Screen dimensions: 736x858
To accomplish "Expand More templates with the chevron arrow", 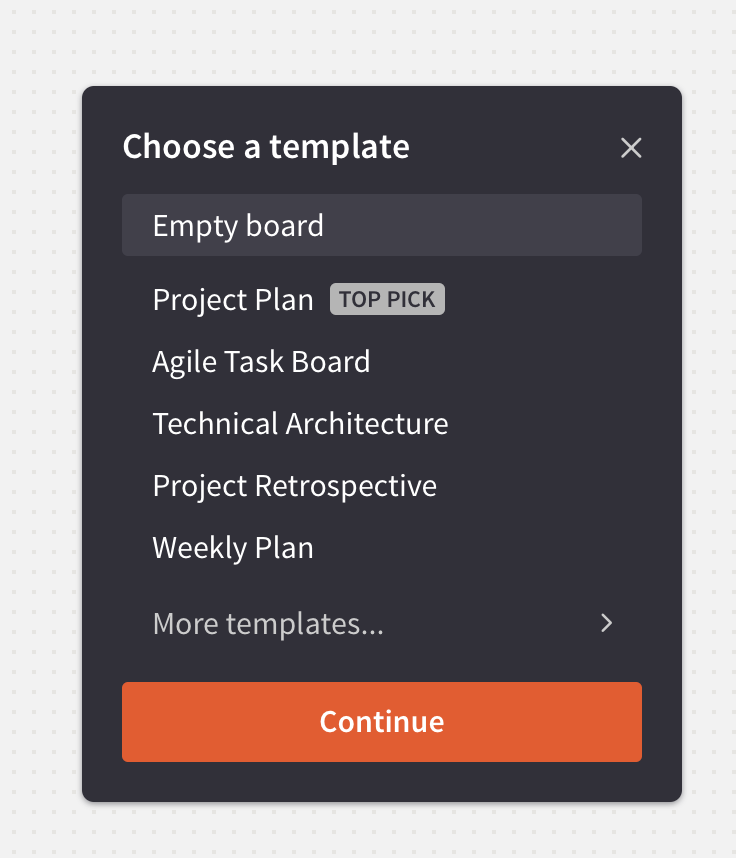I will pyautogui.click(x=606, y=624).
